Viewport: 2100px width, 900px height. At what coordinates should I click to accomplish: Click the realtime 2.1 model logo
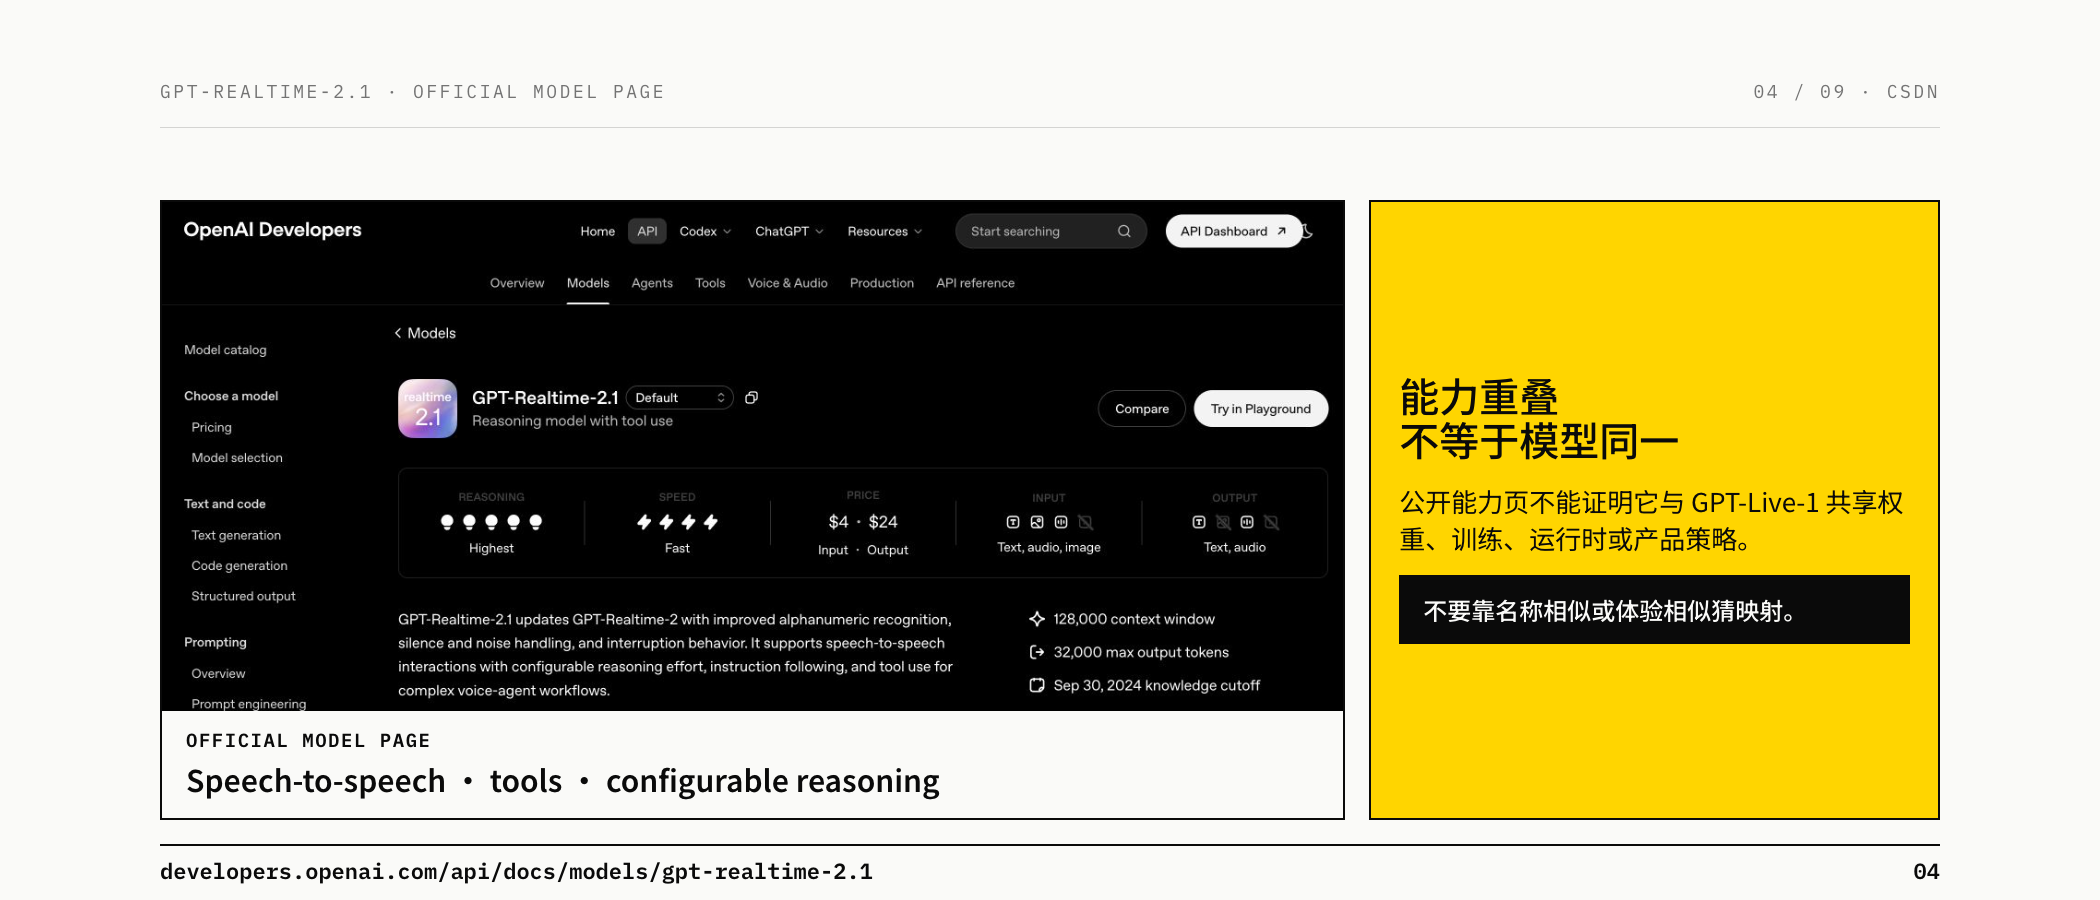tap(428, 408)
